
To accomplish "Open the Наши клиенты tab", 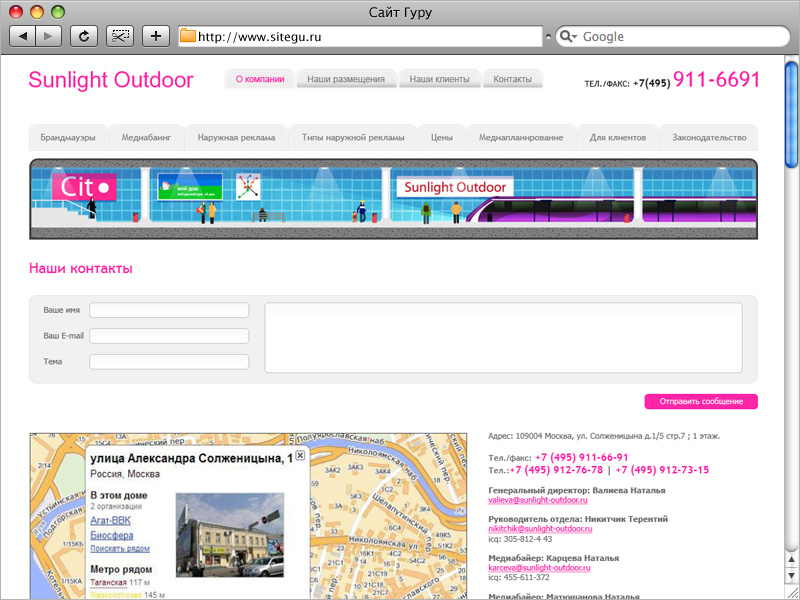I will pos(439,79).
